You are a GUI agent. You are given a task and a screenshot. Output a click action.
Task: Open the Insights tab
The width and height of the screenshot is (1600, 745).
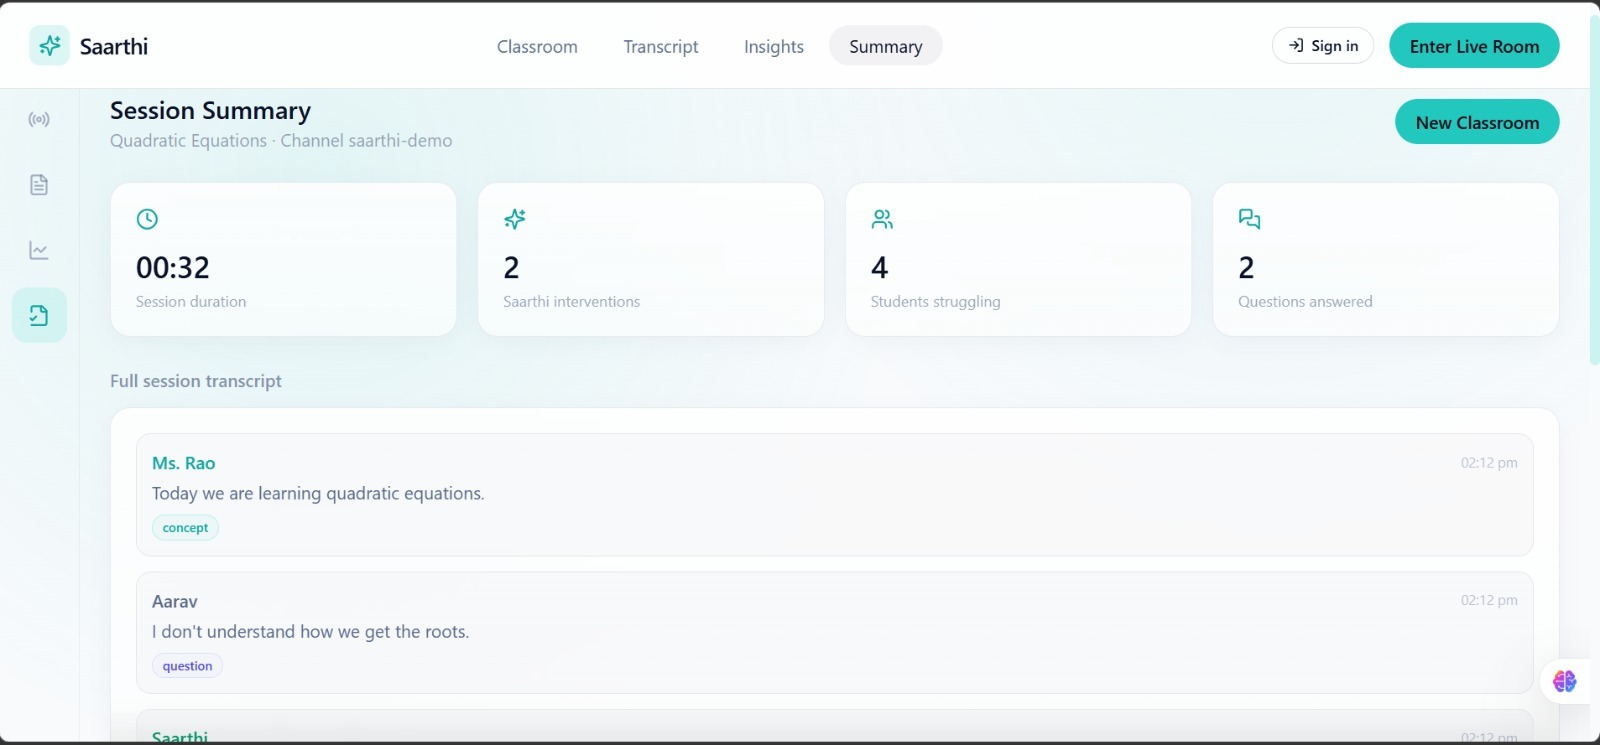[774, 46]
